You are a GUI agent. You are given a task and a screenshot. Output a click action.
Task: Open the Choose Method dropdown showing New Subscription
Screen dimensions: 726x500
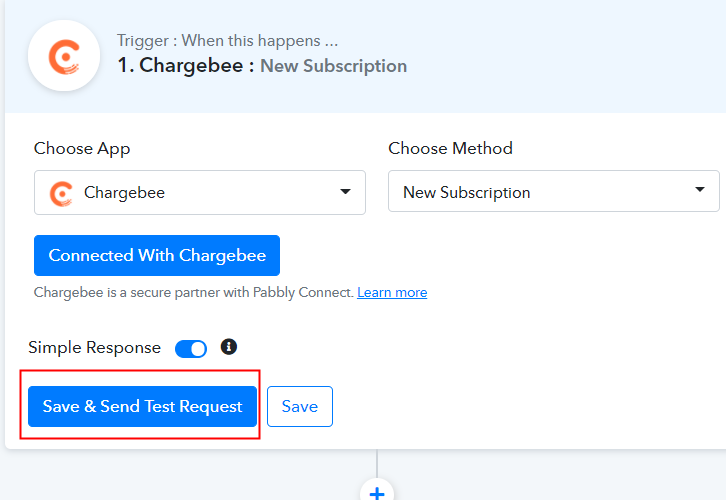tap(554, 191)
